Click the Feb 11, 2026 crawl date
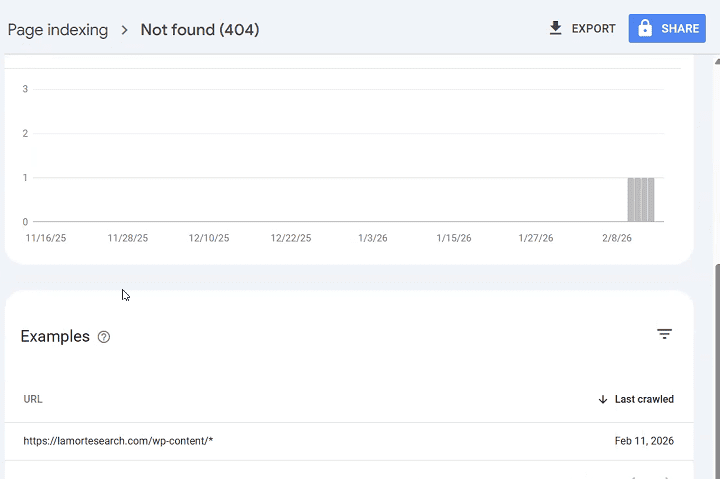Viewport: 720px width, 479px height. [x=644, y=441]
